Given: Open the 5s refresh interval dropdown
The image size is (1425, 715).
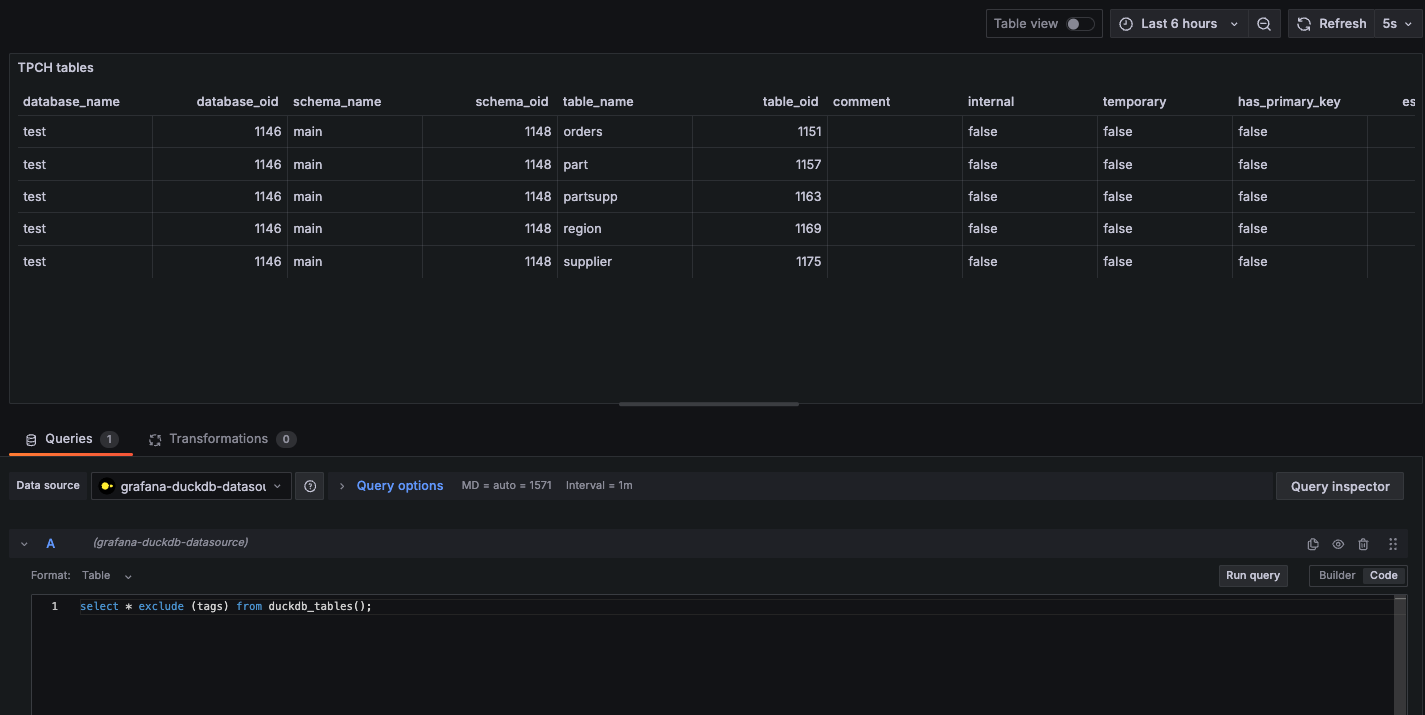Looking at the screenshot, I should tap(1396, 24).
